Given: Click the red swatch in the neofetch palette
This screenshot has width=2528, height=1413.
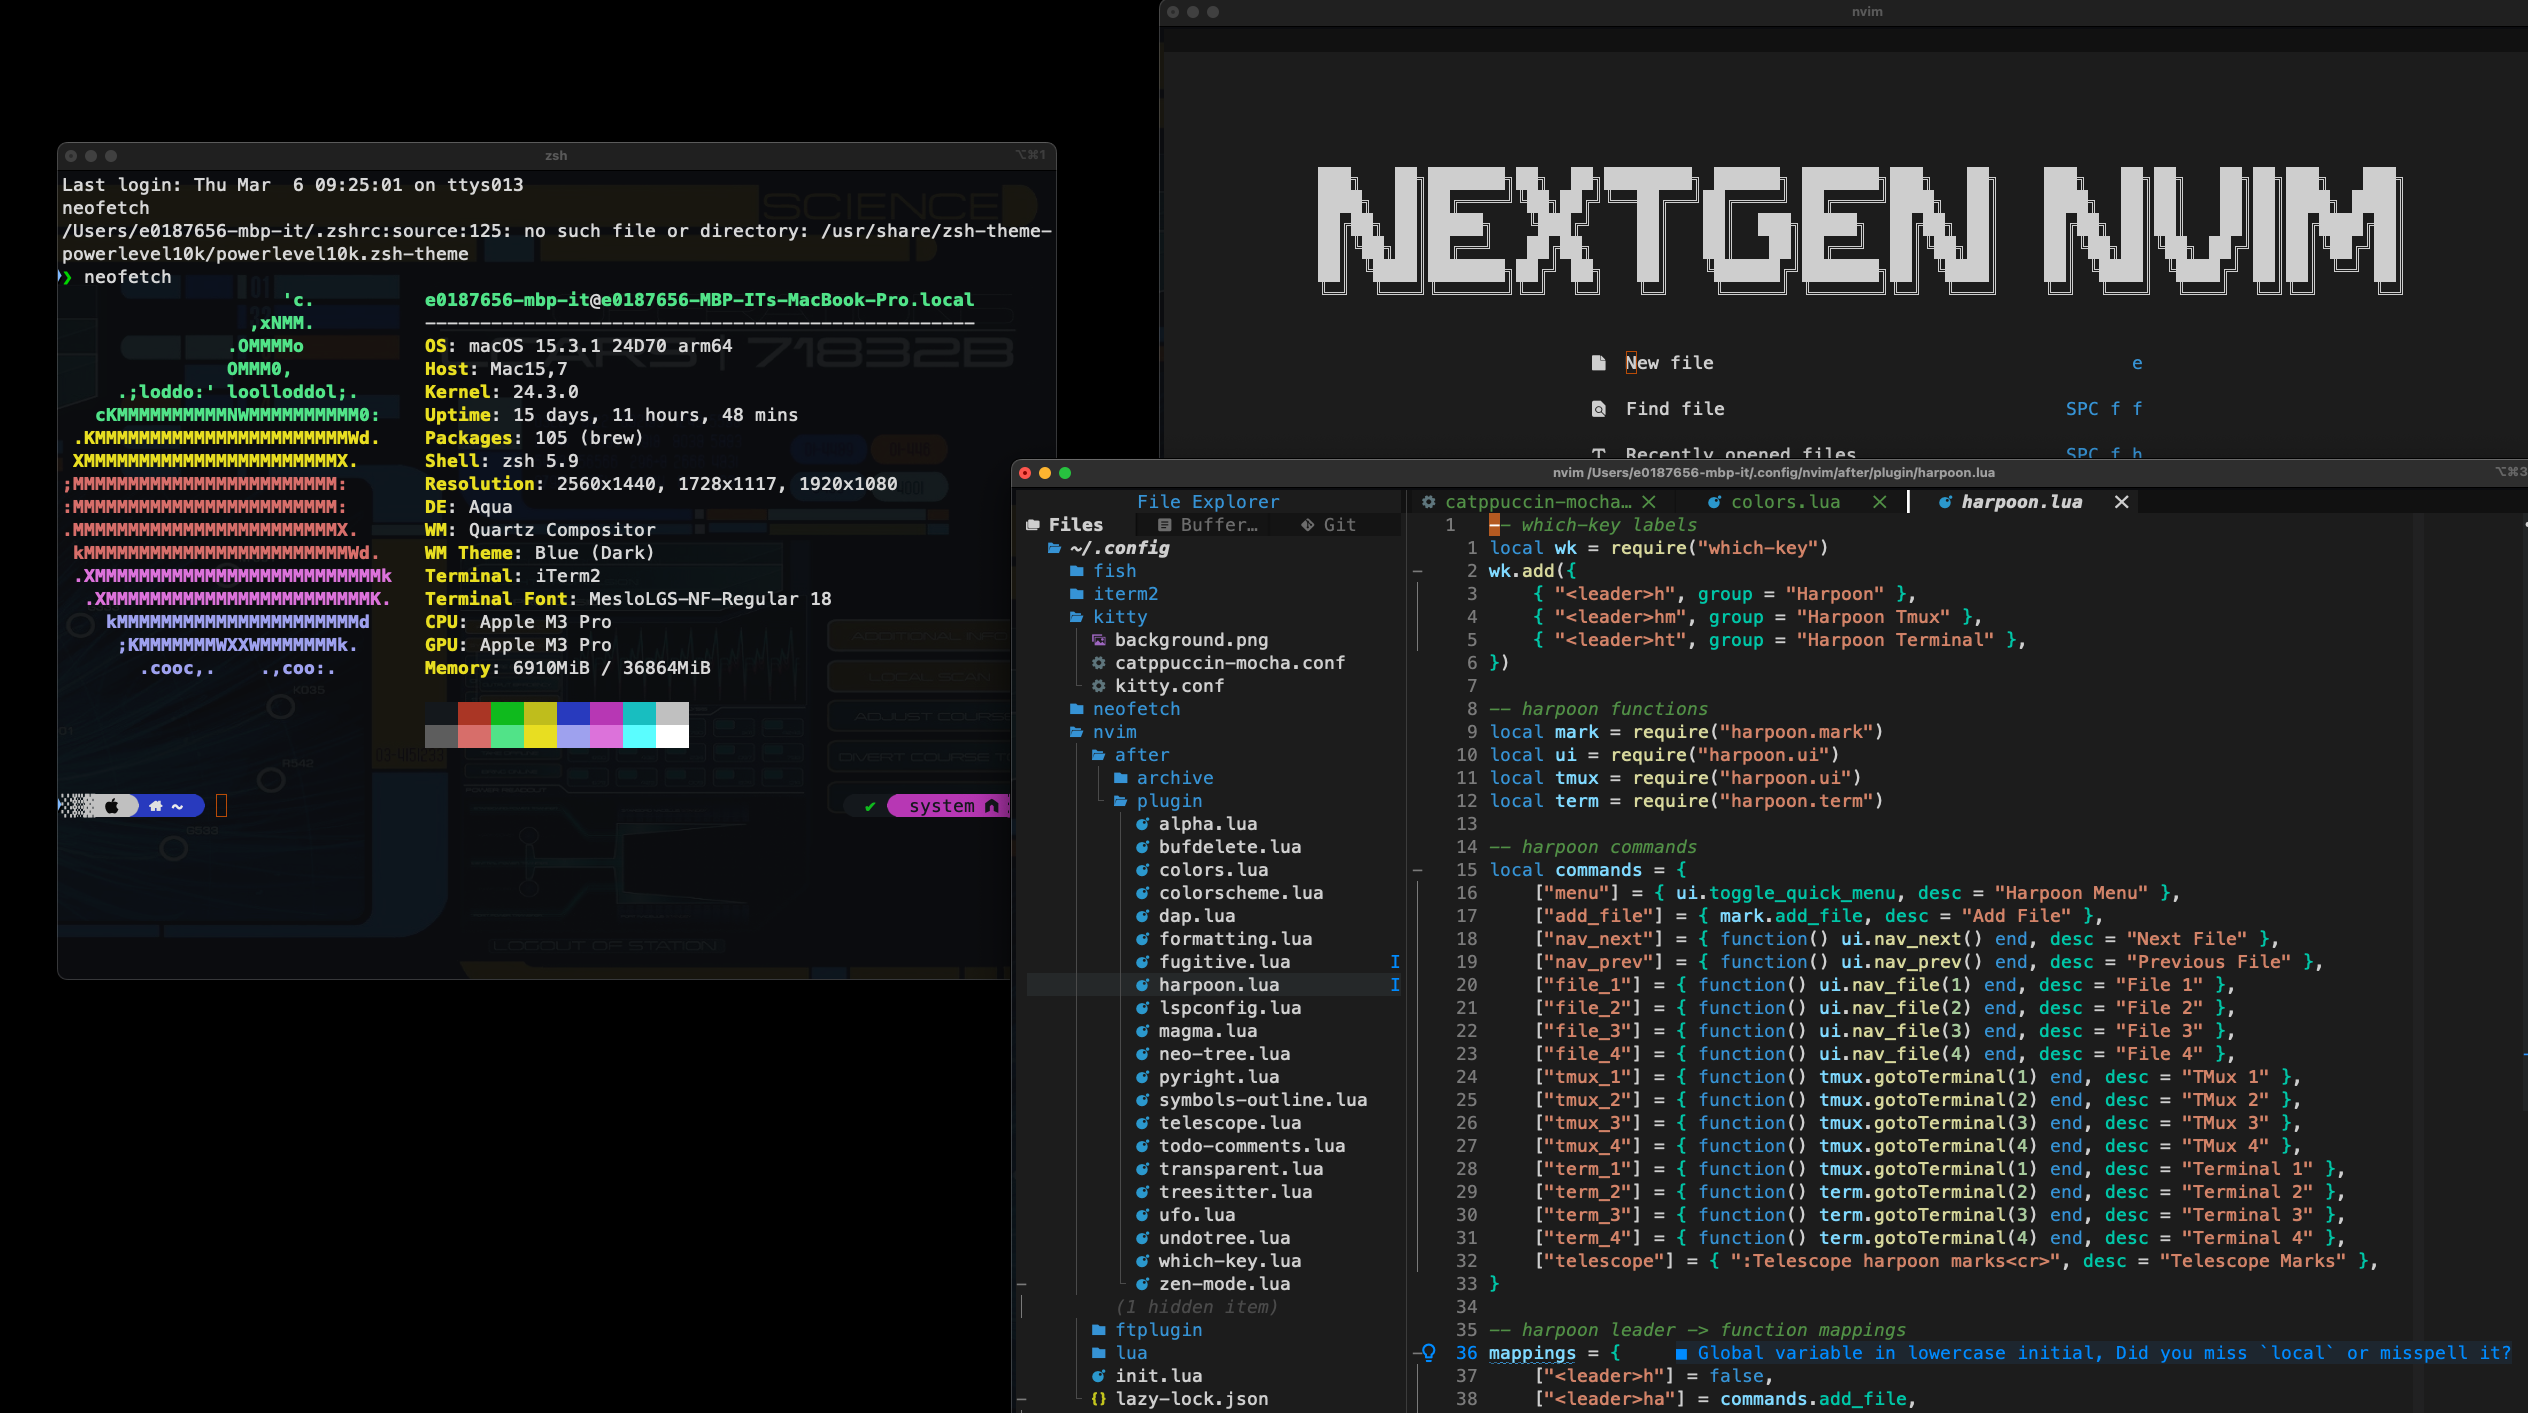Looking at the screenshot, I should [x=474, y=713].
